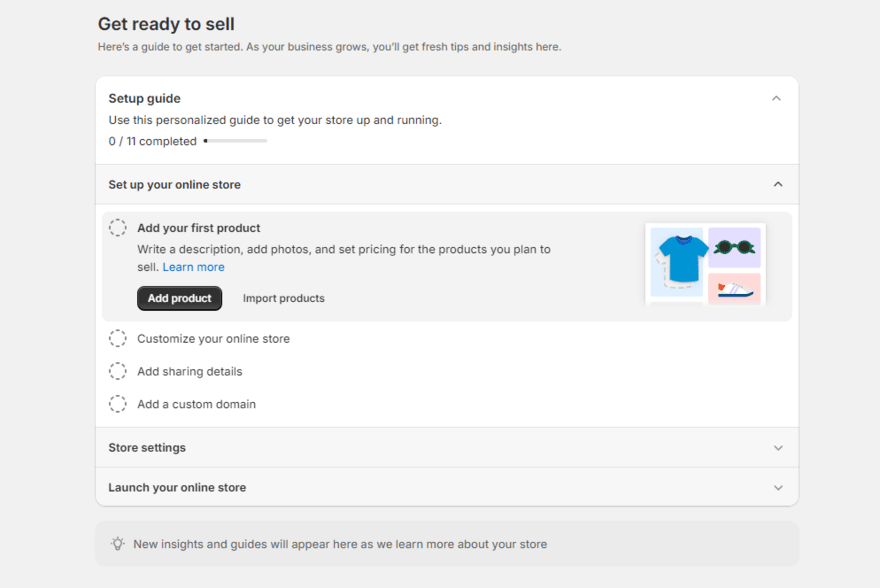Screen dimensions: 880x588
Task: Select the "Add your first product" task card
Action: click(x=200, y=227)
